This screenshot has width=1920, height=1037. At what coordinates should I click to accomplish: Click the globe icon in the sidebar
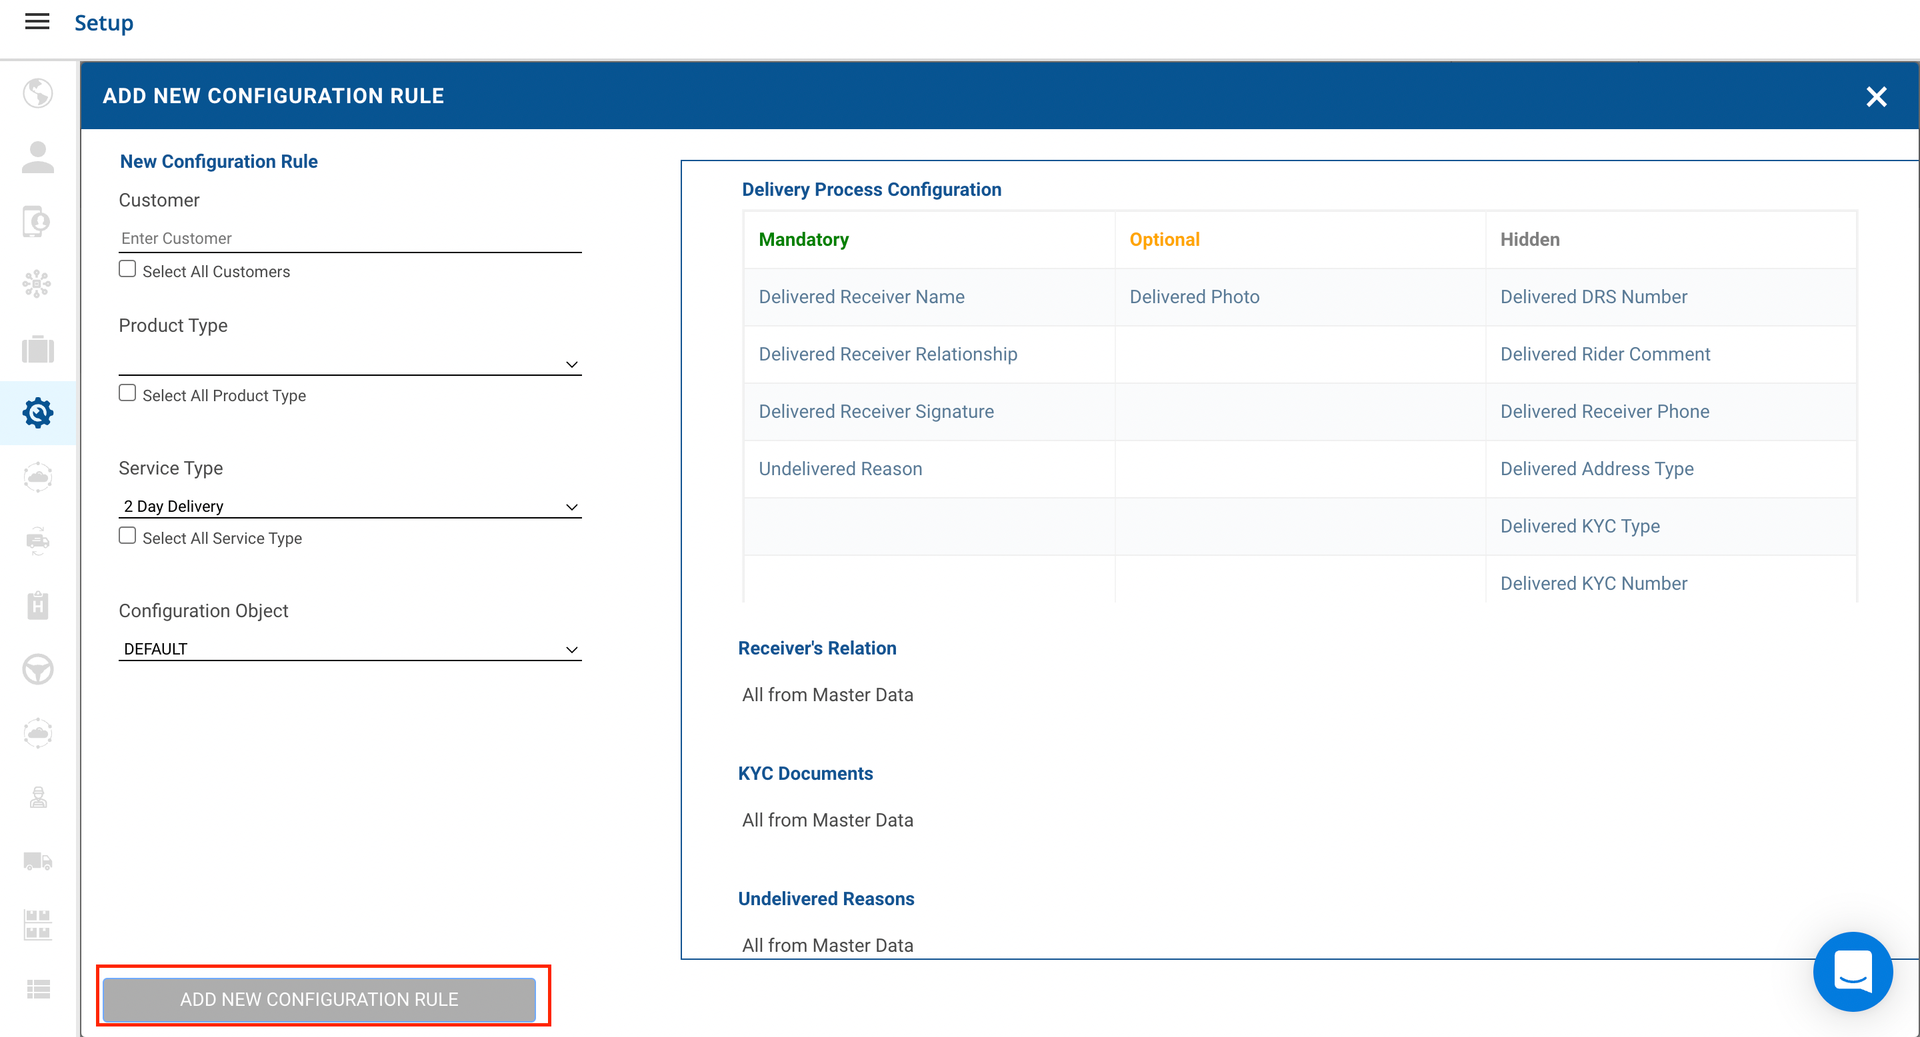(38, 93)
